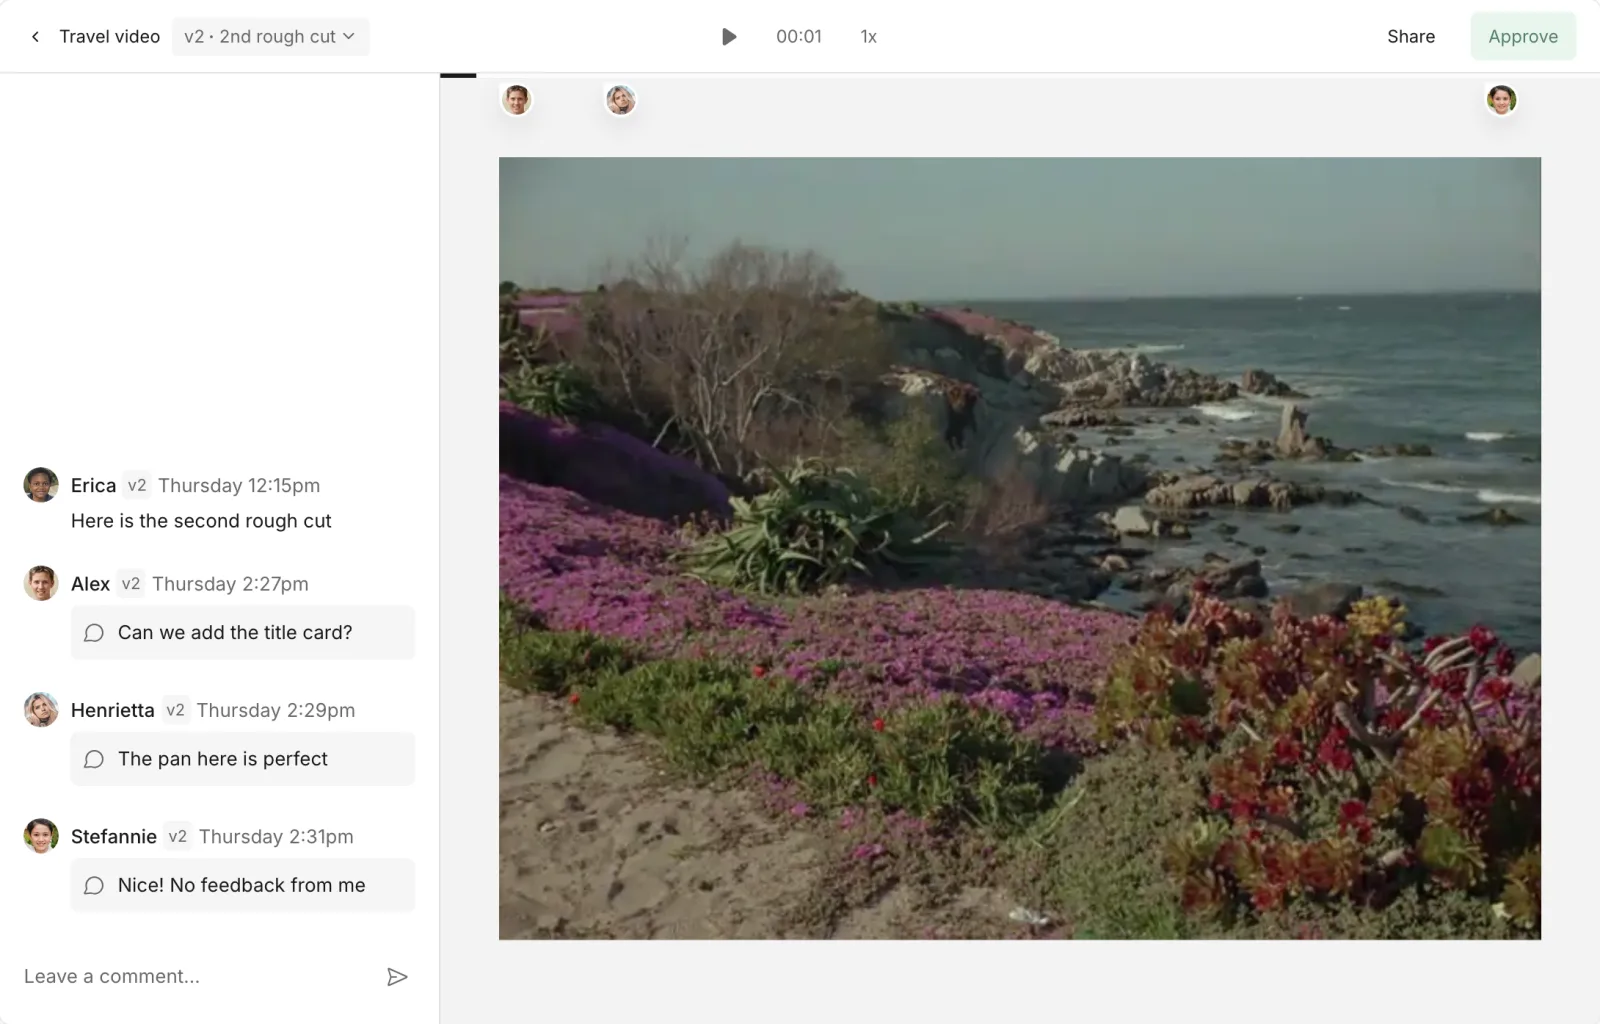Jump to Henrietta's timeline comment marker avatar

[x=620, y=100]
